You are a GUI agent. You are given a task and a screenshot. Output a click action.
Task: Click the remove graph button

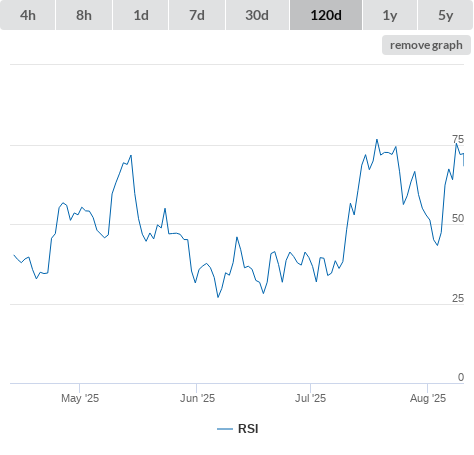tap(426, 45)
